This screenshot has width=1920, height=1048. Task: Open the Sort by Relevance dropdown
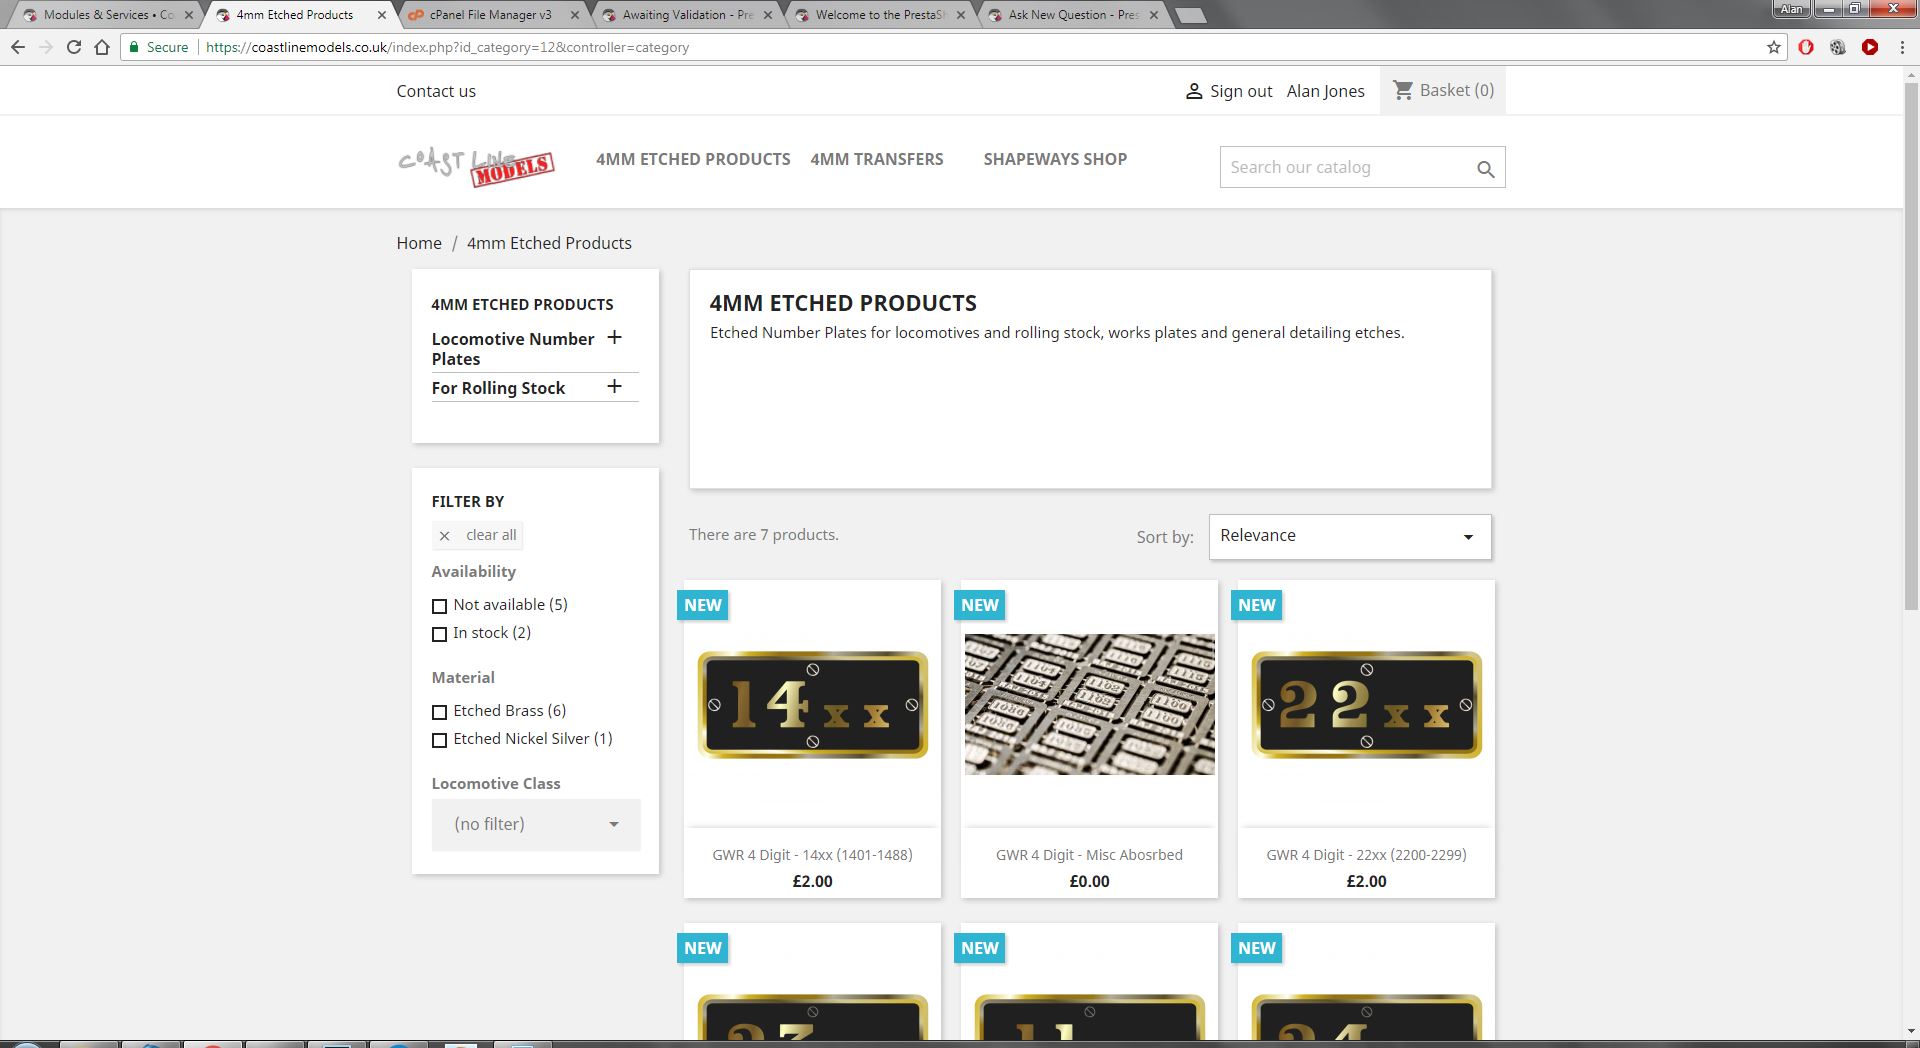click(x=1350, y=537)
